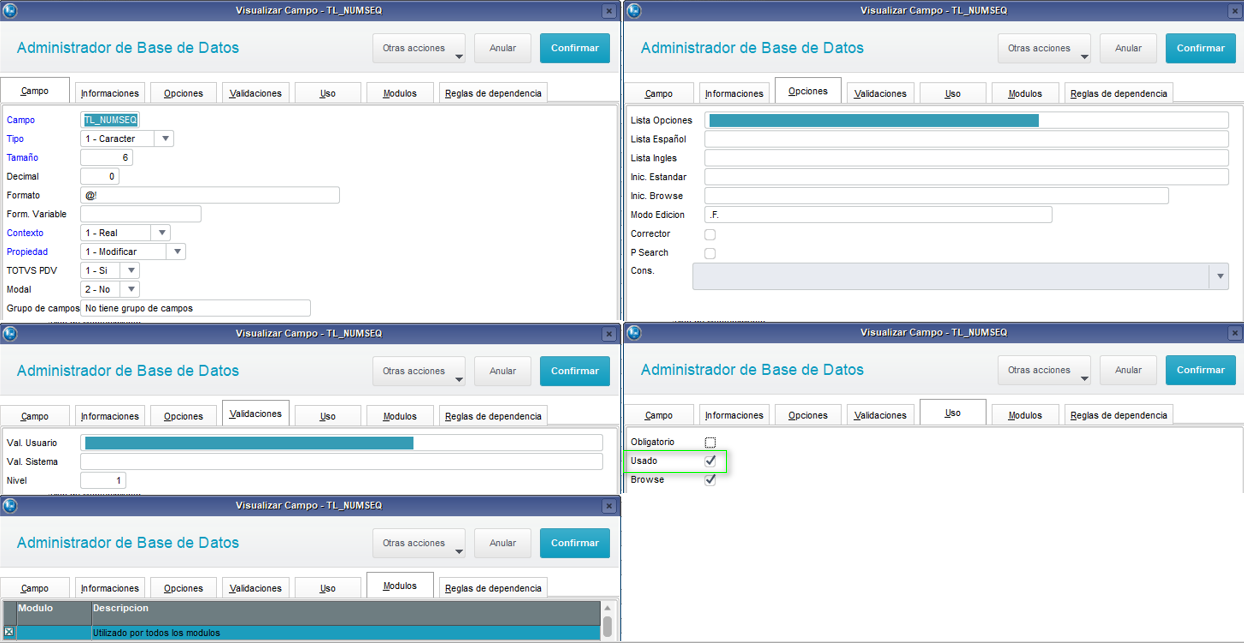Switch to Uso tab in the Validaciones-tab window
This screenshot has height=644, width=1244.
327,416
